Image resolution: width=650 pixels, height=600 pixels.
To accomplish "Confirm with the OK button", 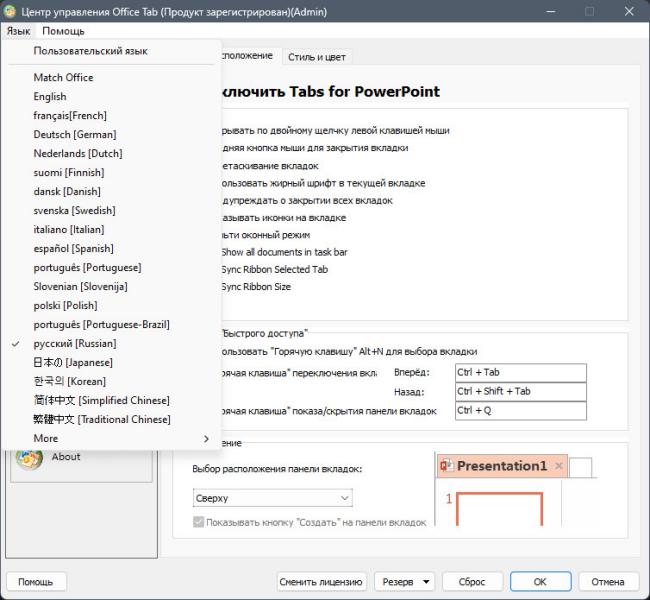I will point(540,582).
